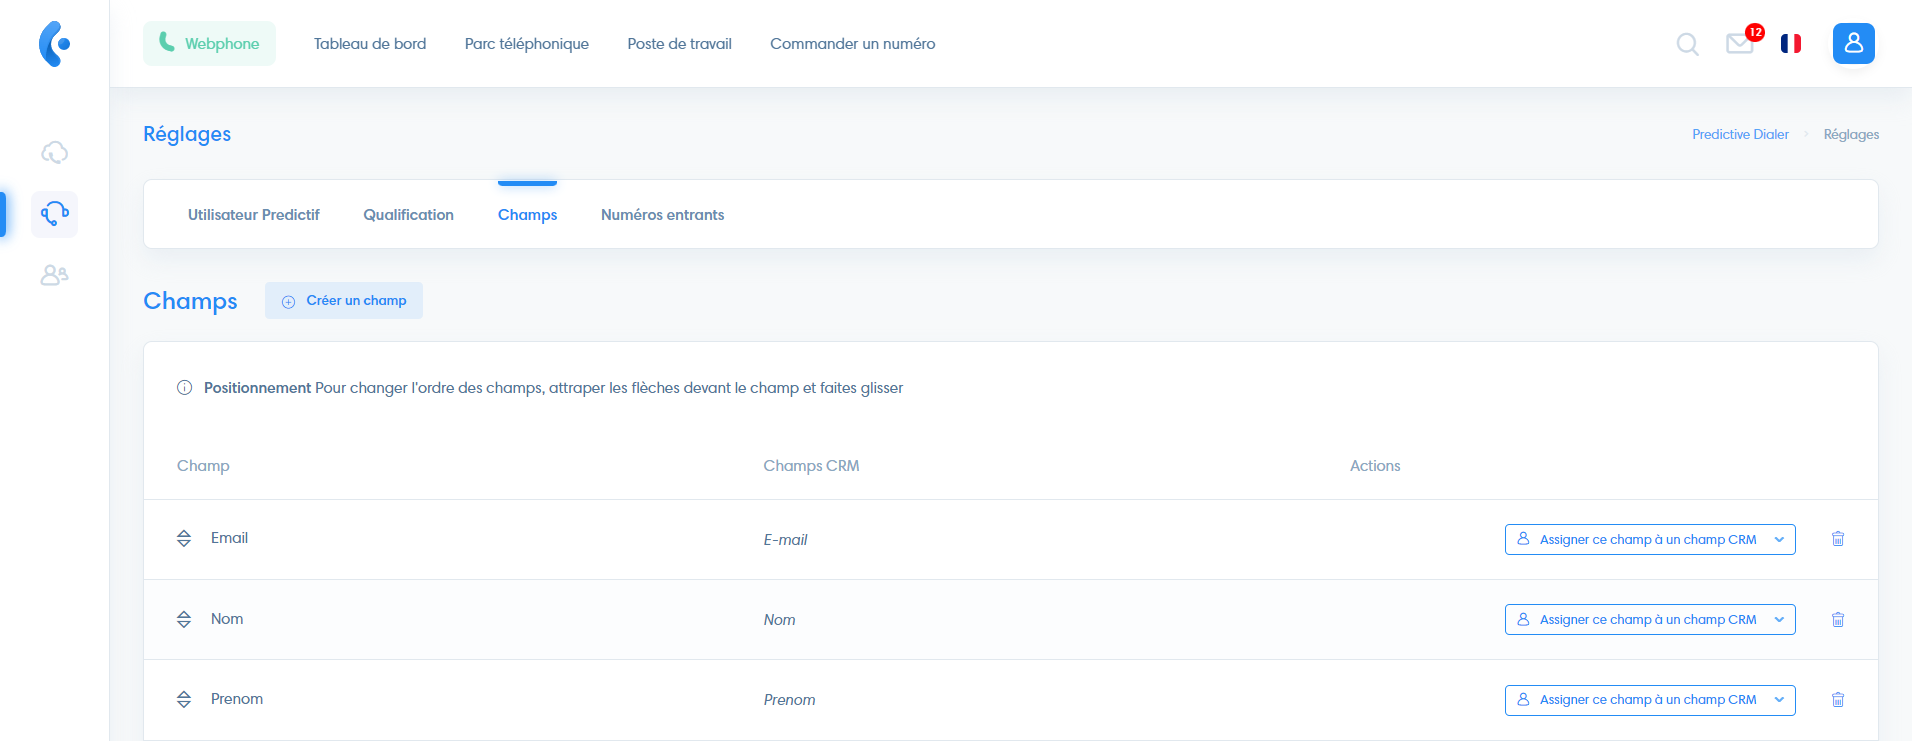This screenshot has height=741, width=1912.
Task: Click the Réglages breadcrumb item
Action: pos(1851,134)
